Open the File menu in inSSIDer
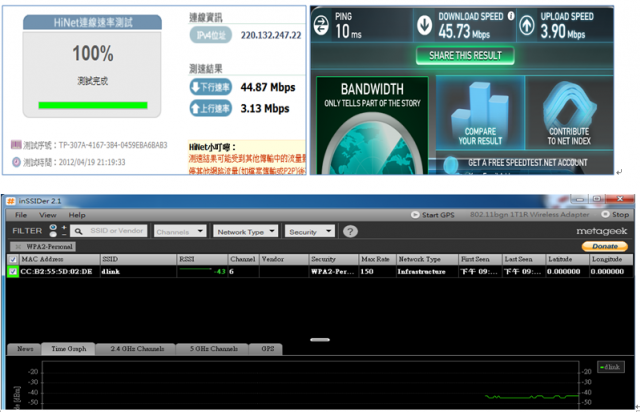The width and height of the screenshot is (640, 412). pos(21,215)
